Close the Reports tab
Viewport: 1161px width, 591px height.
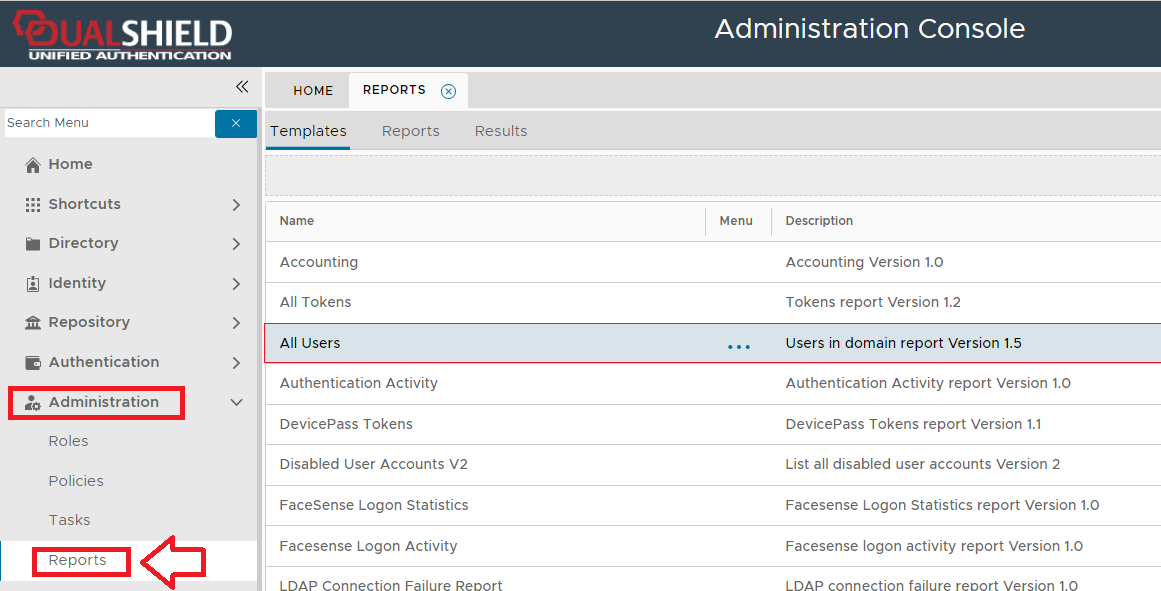coord(448,91)
